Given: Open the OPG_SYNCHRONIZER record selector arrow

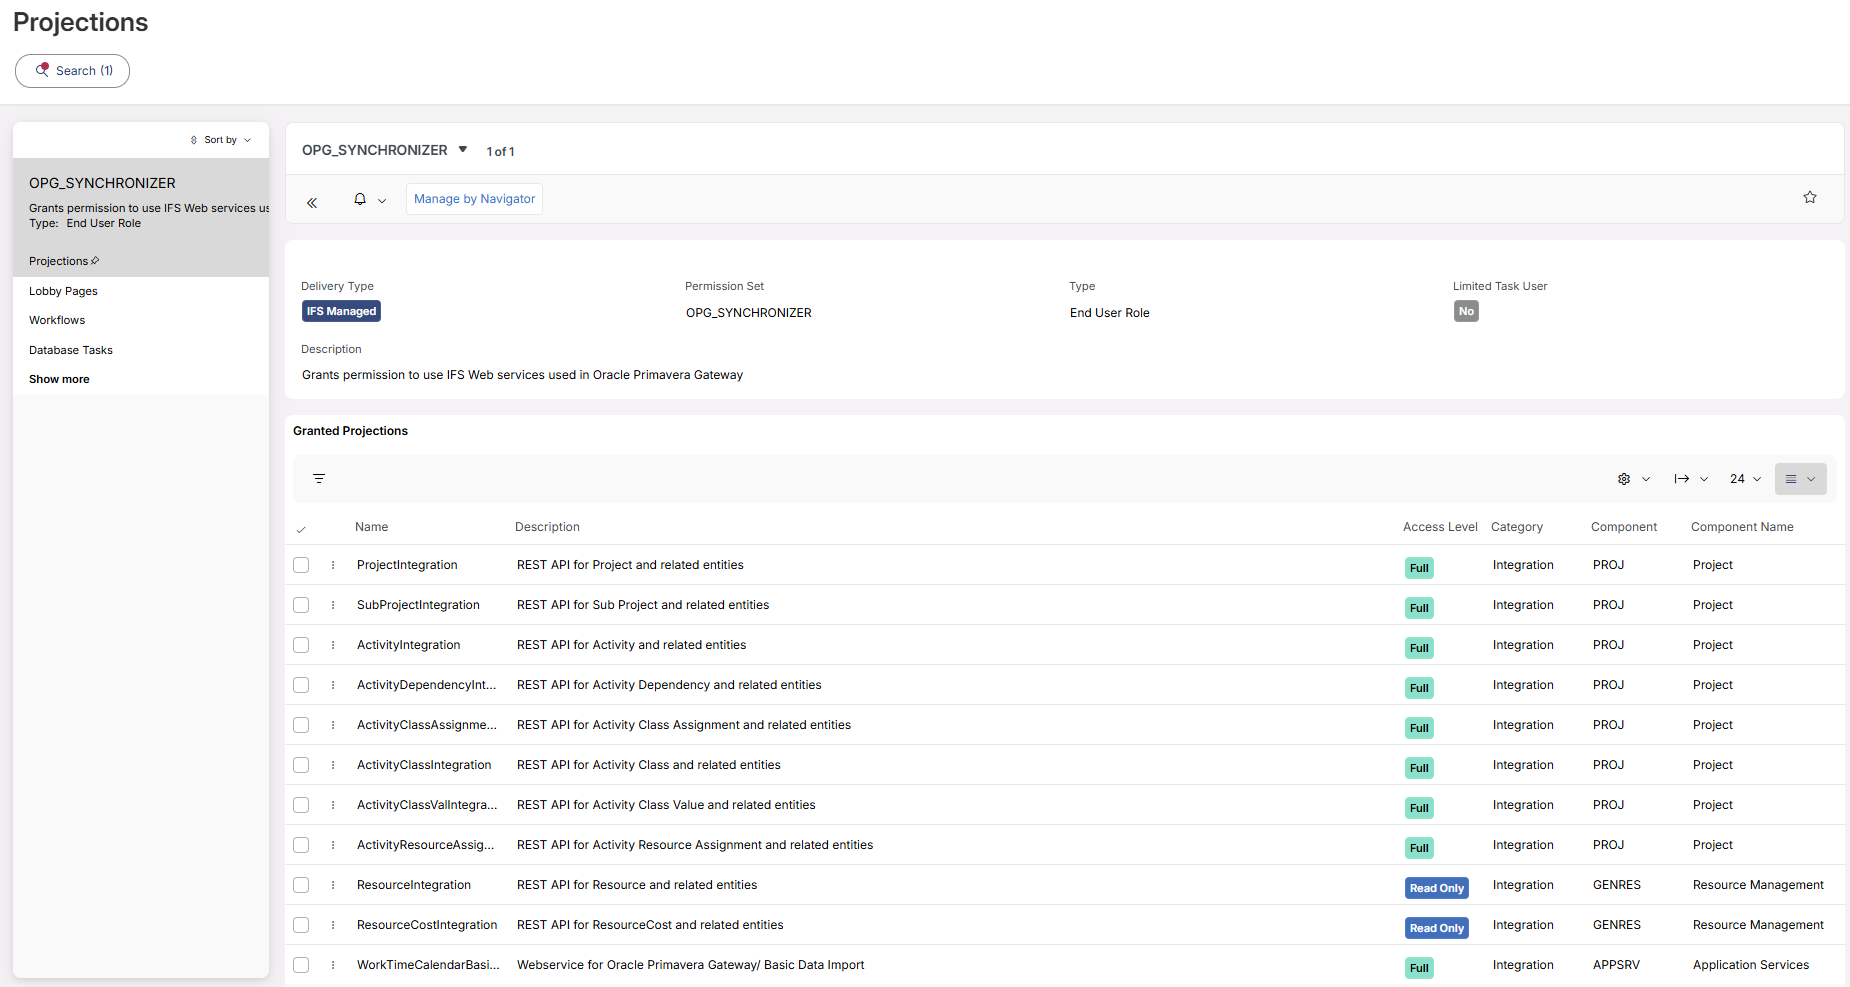Looking at the screenshot, I should (463, 149).
